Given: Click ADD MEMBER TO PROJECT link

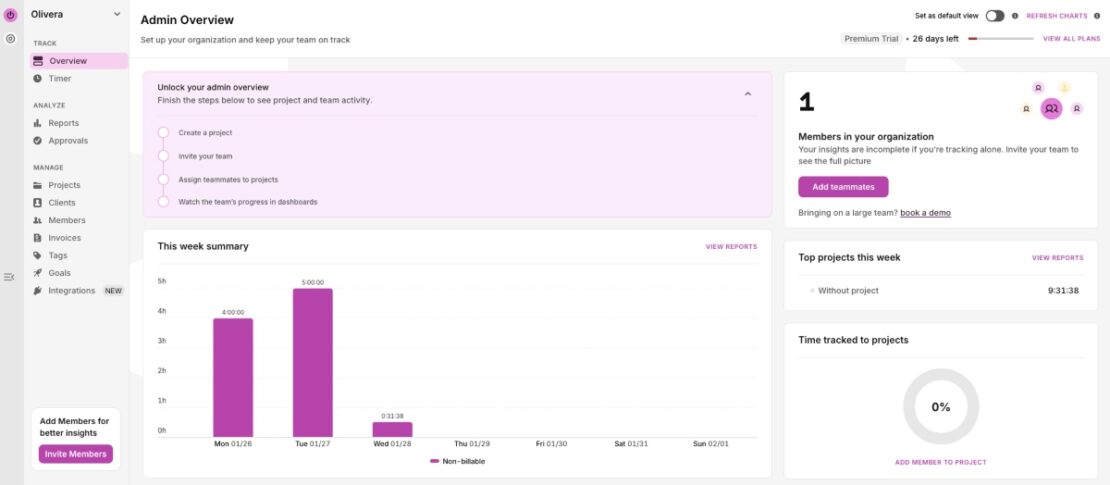Looking at the screenshot, I should tap(941, 462).
